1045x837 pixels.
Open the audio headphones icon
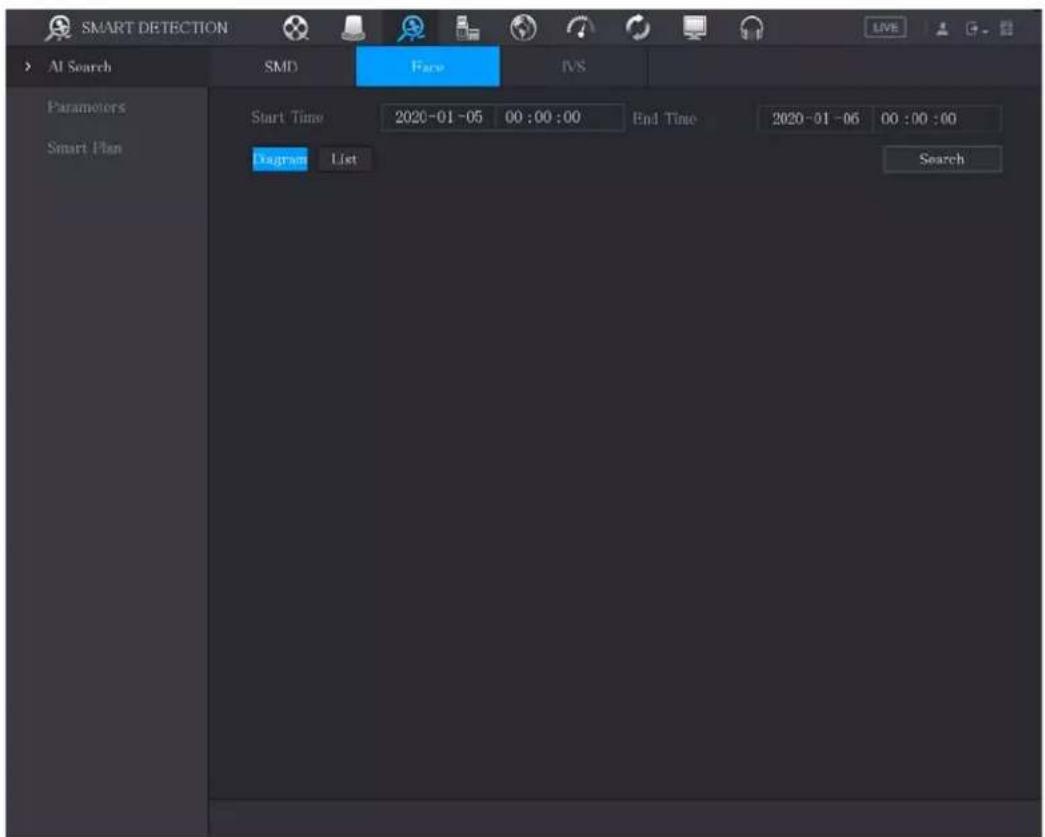(x=752, y=29)
